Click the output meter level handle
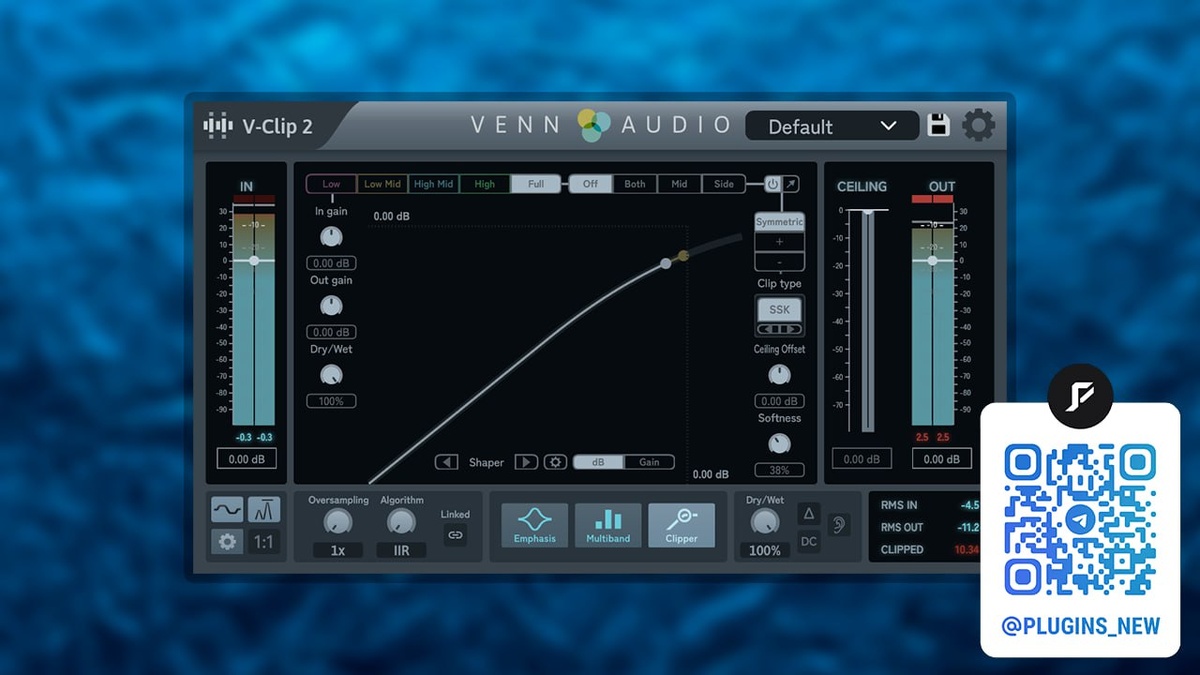The height and width of the screenshot is (675, 1200). click(932, 260)
